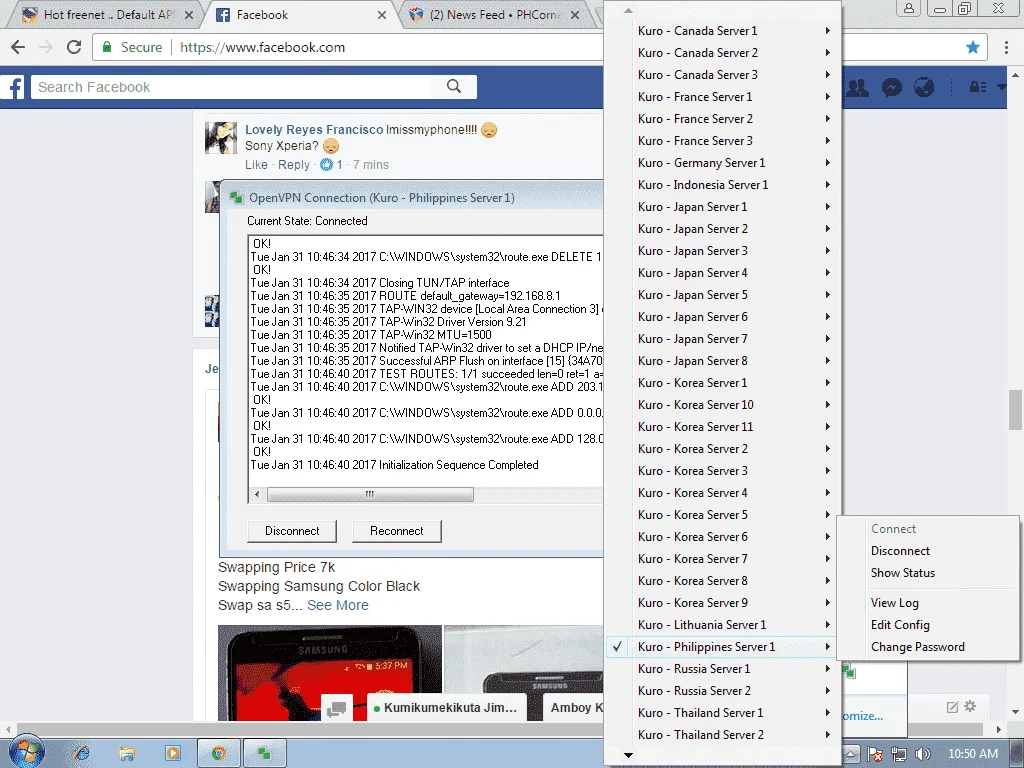The image size is (1024, 768).
Task: Click the Samsung phone photo thumbnail
Action: [x=330, y=673]
